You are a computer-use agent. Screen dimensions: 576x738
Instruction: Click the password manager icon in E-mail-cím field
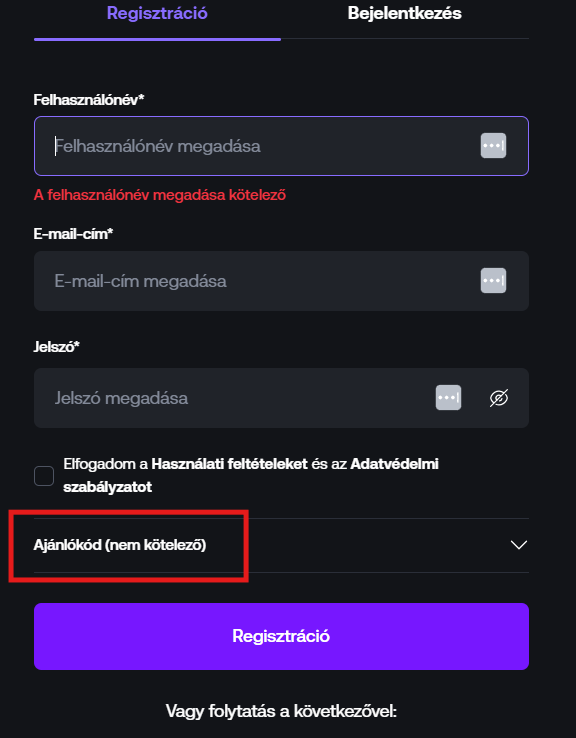pos(493,281)
